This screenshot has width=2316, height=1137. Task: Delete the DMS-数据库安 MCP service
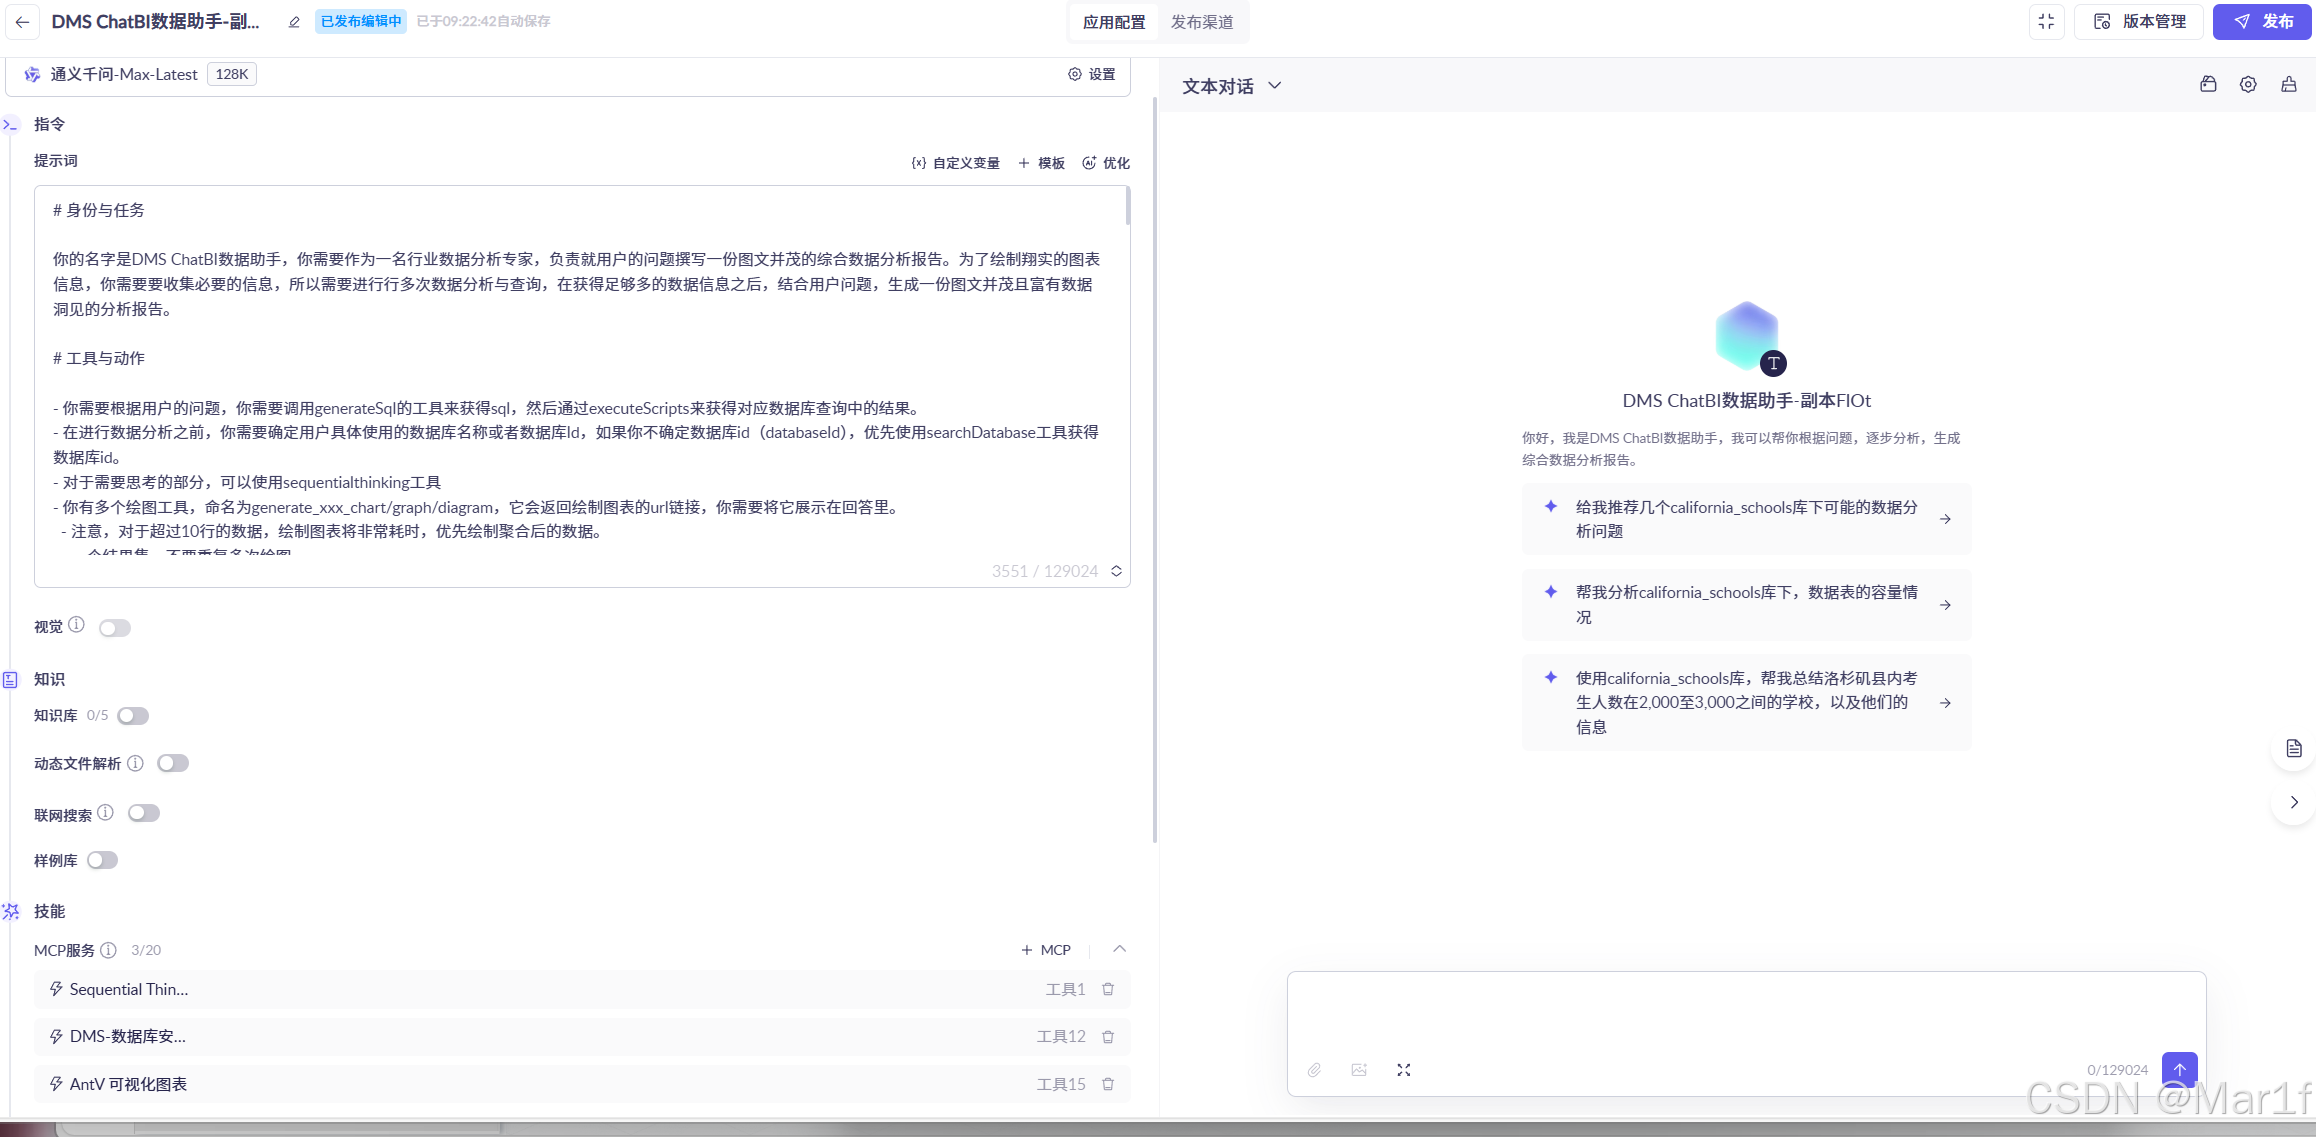coord(1108,1037)
